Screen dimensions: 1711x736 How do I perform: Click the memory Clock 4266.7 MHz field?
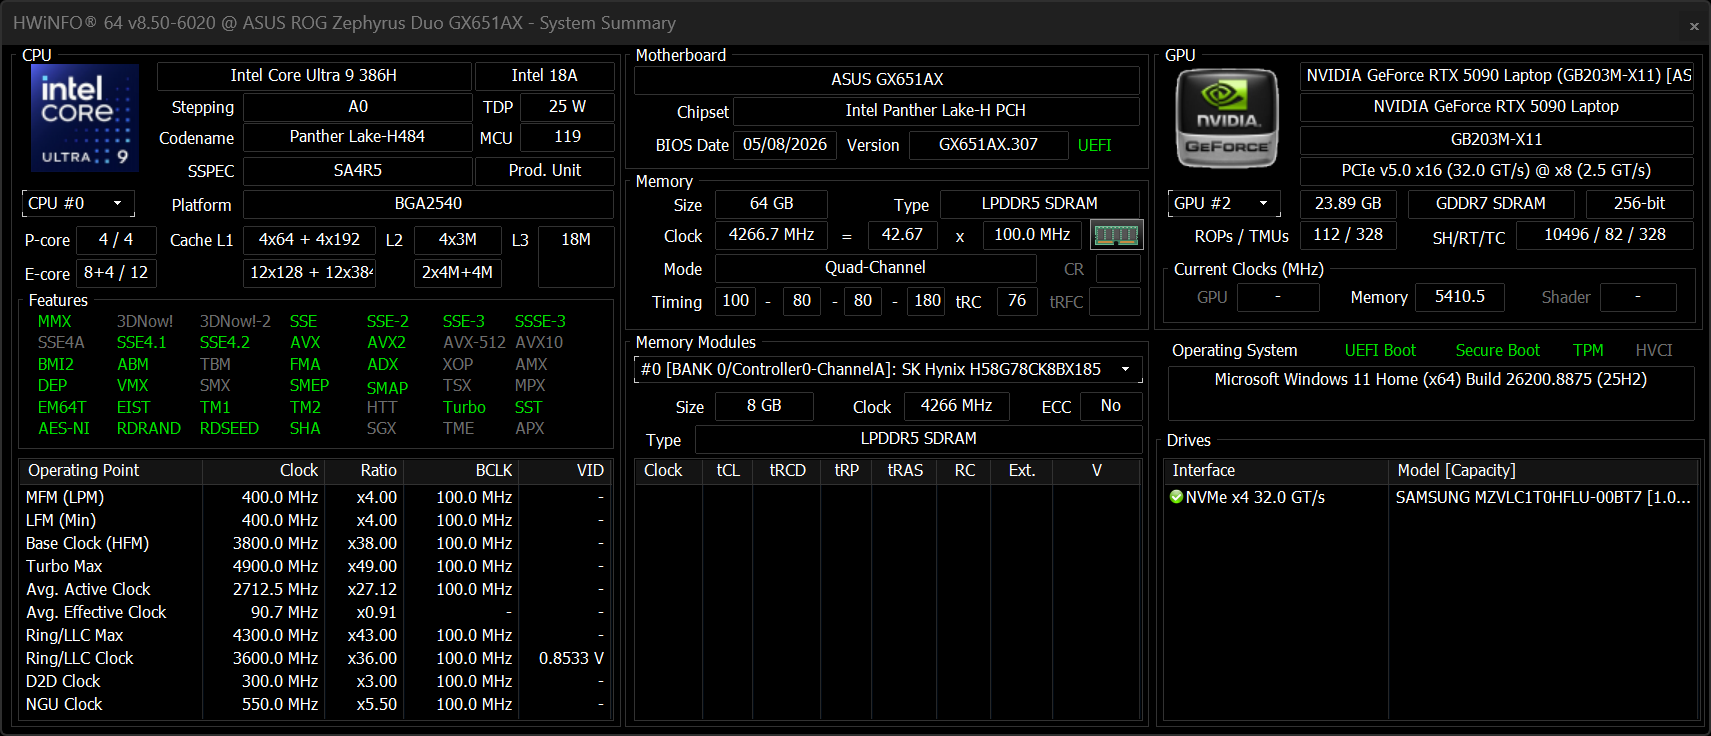coord(771,235)
